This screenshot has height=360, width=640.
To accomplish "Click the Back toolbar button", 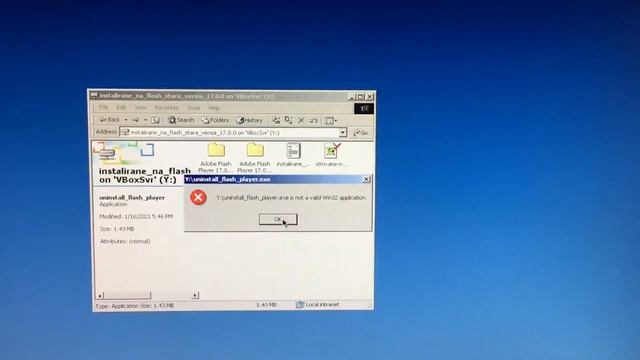I will (110, 120).
